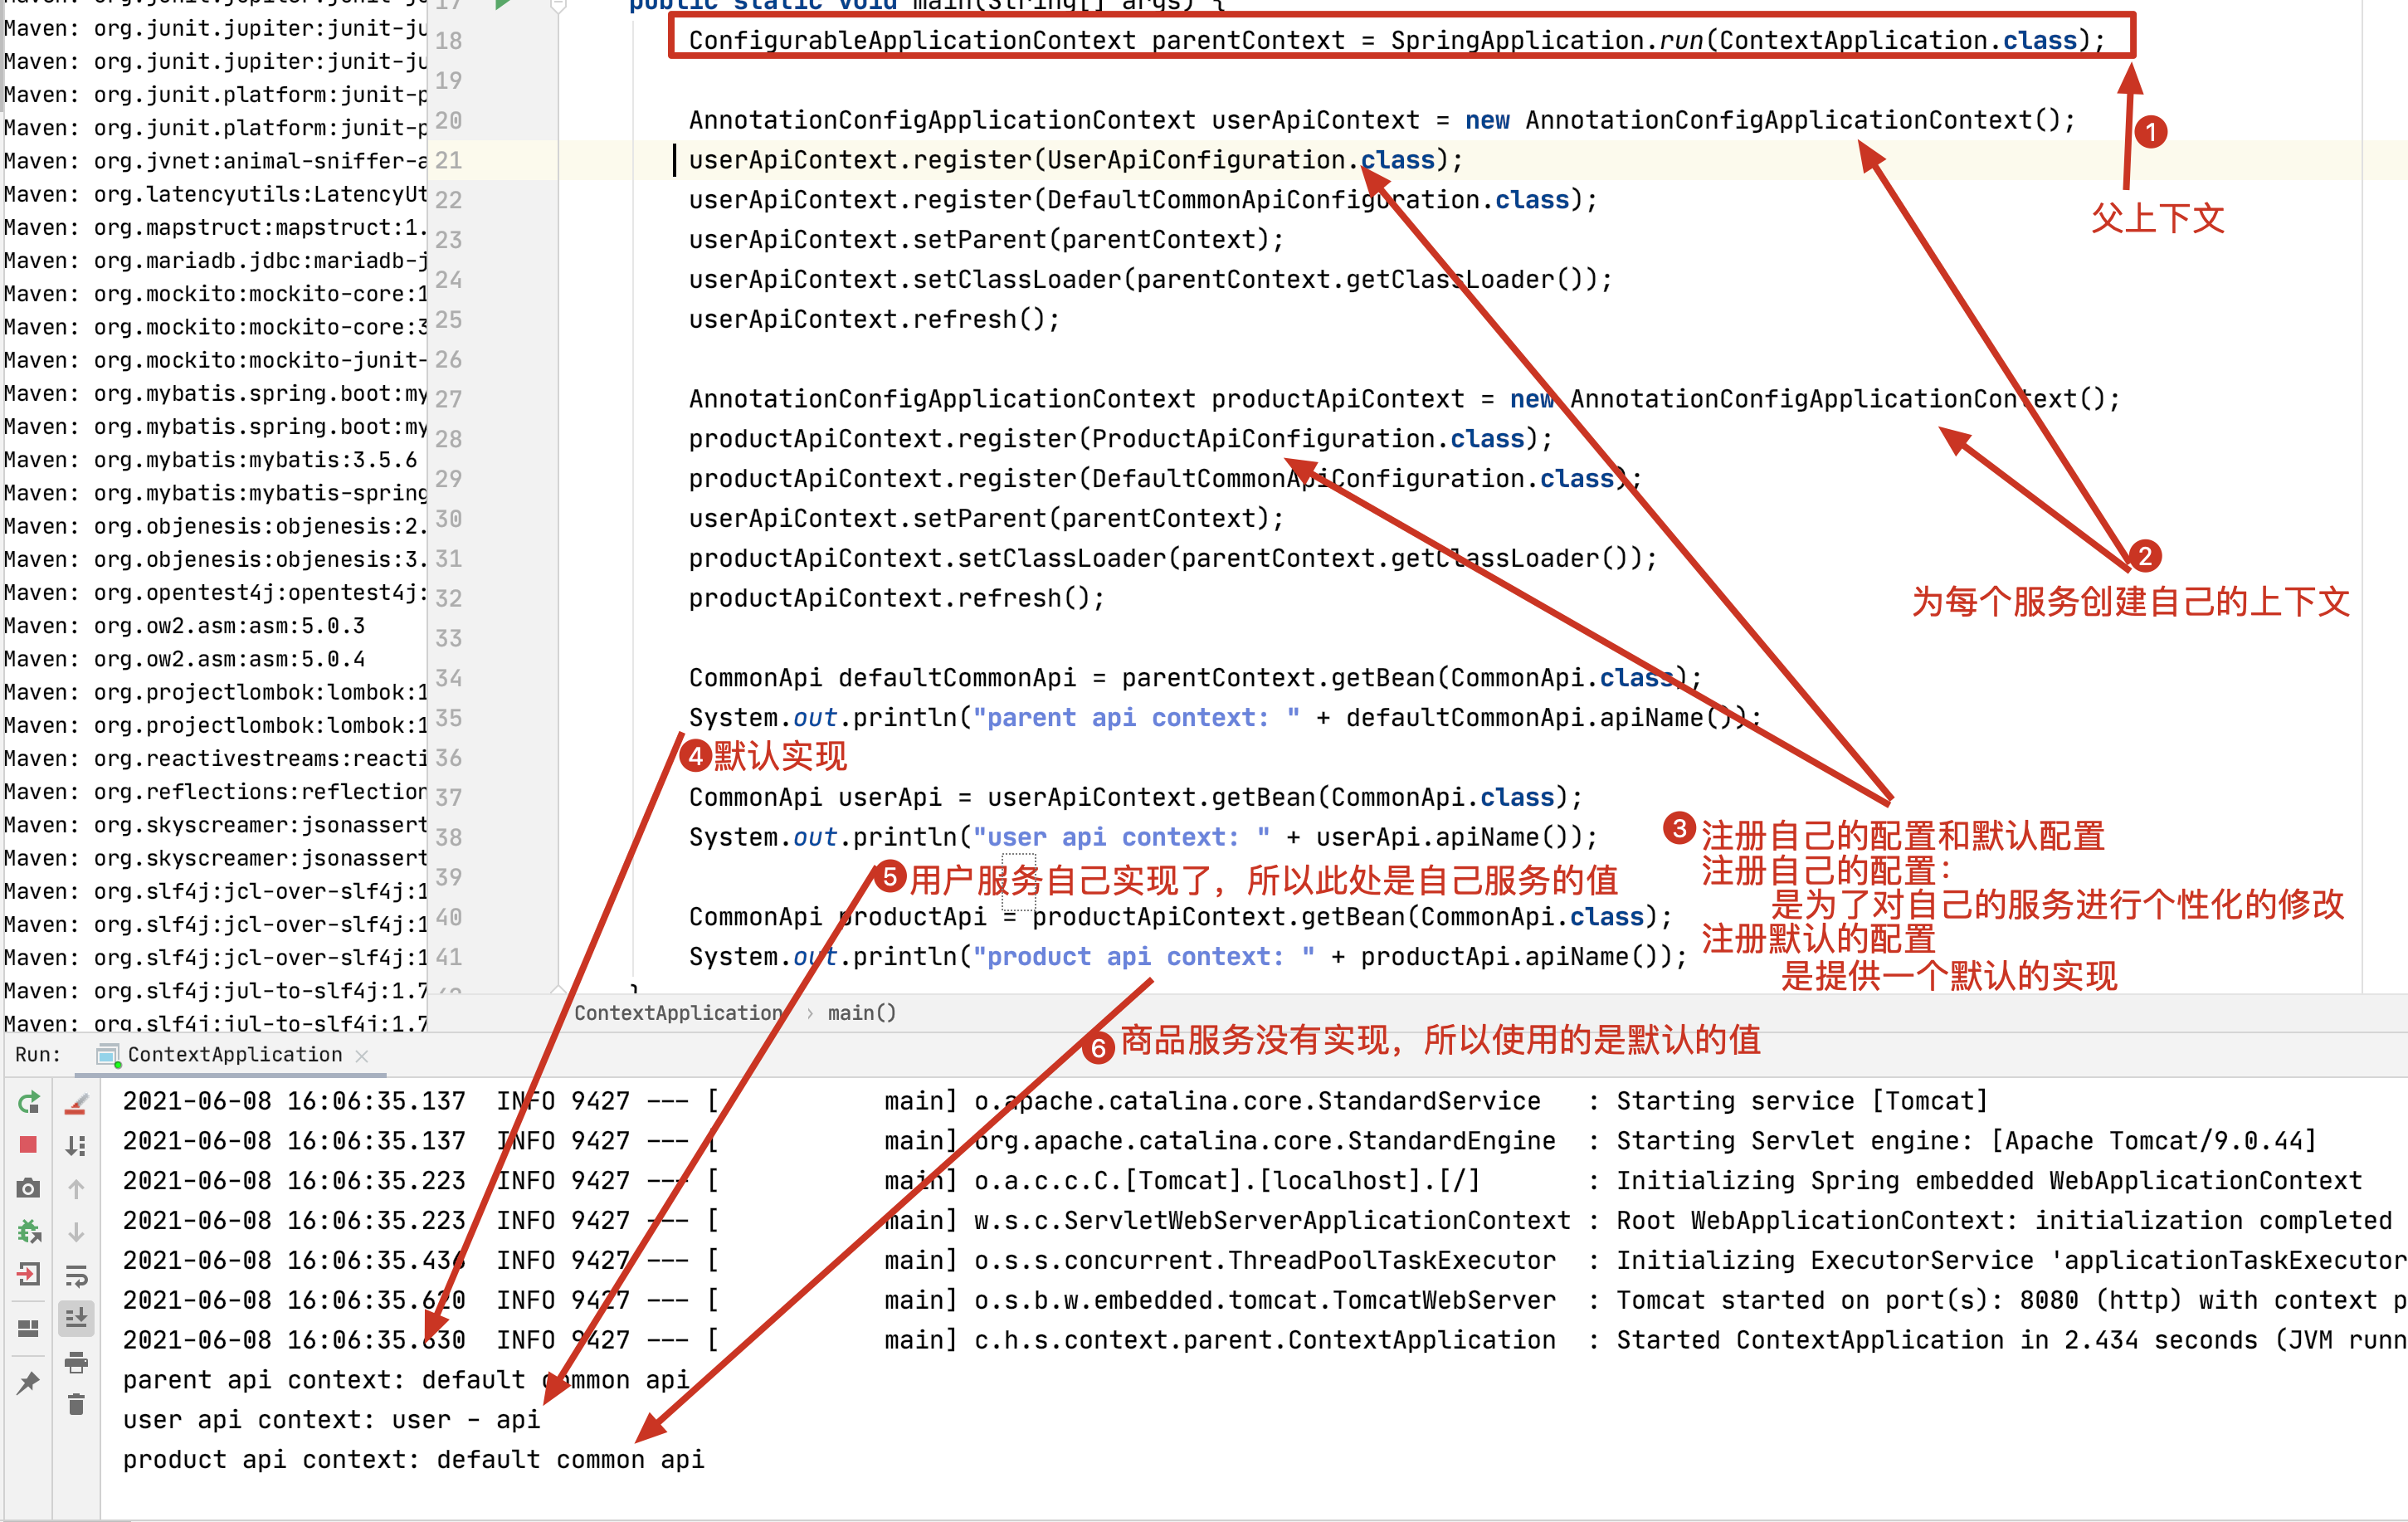Clear console with the trash icon
The image size is (2408, 1522).
pyautogui.click(x=76, y=1405)
